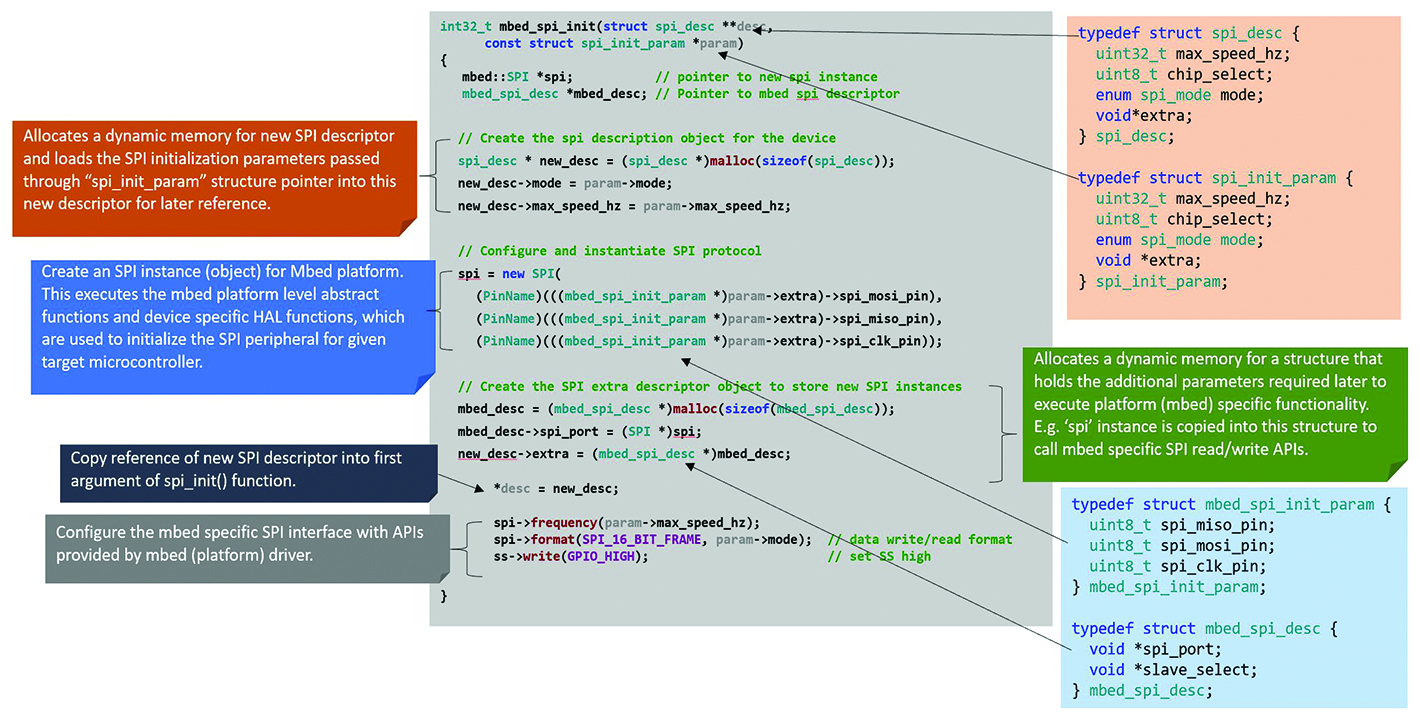This screenshot has width=1420, height=719.
Task: Select the 'spi_desc * new_desc = (spi_desc *)malloc' line
Action: point(676,161)
